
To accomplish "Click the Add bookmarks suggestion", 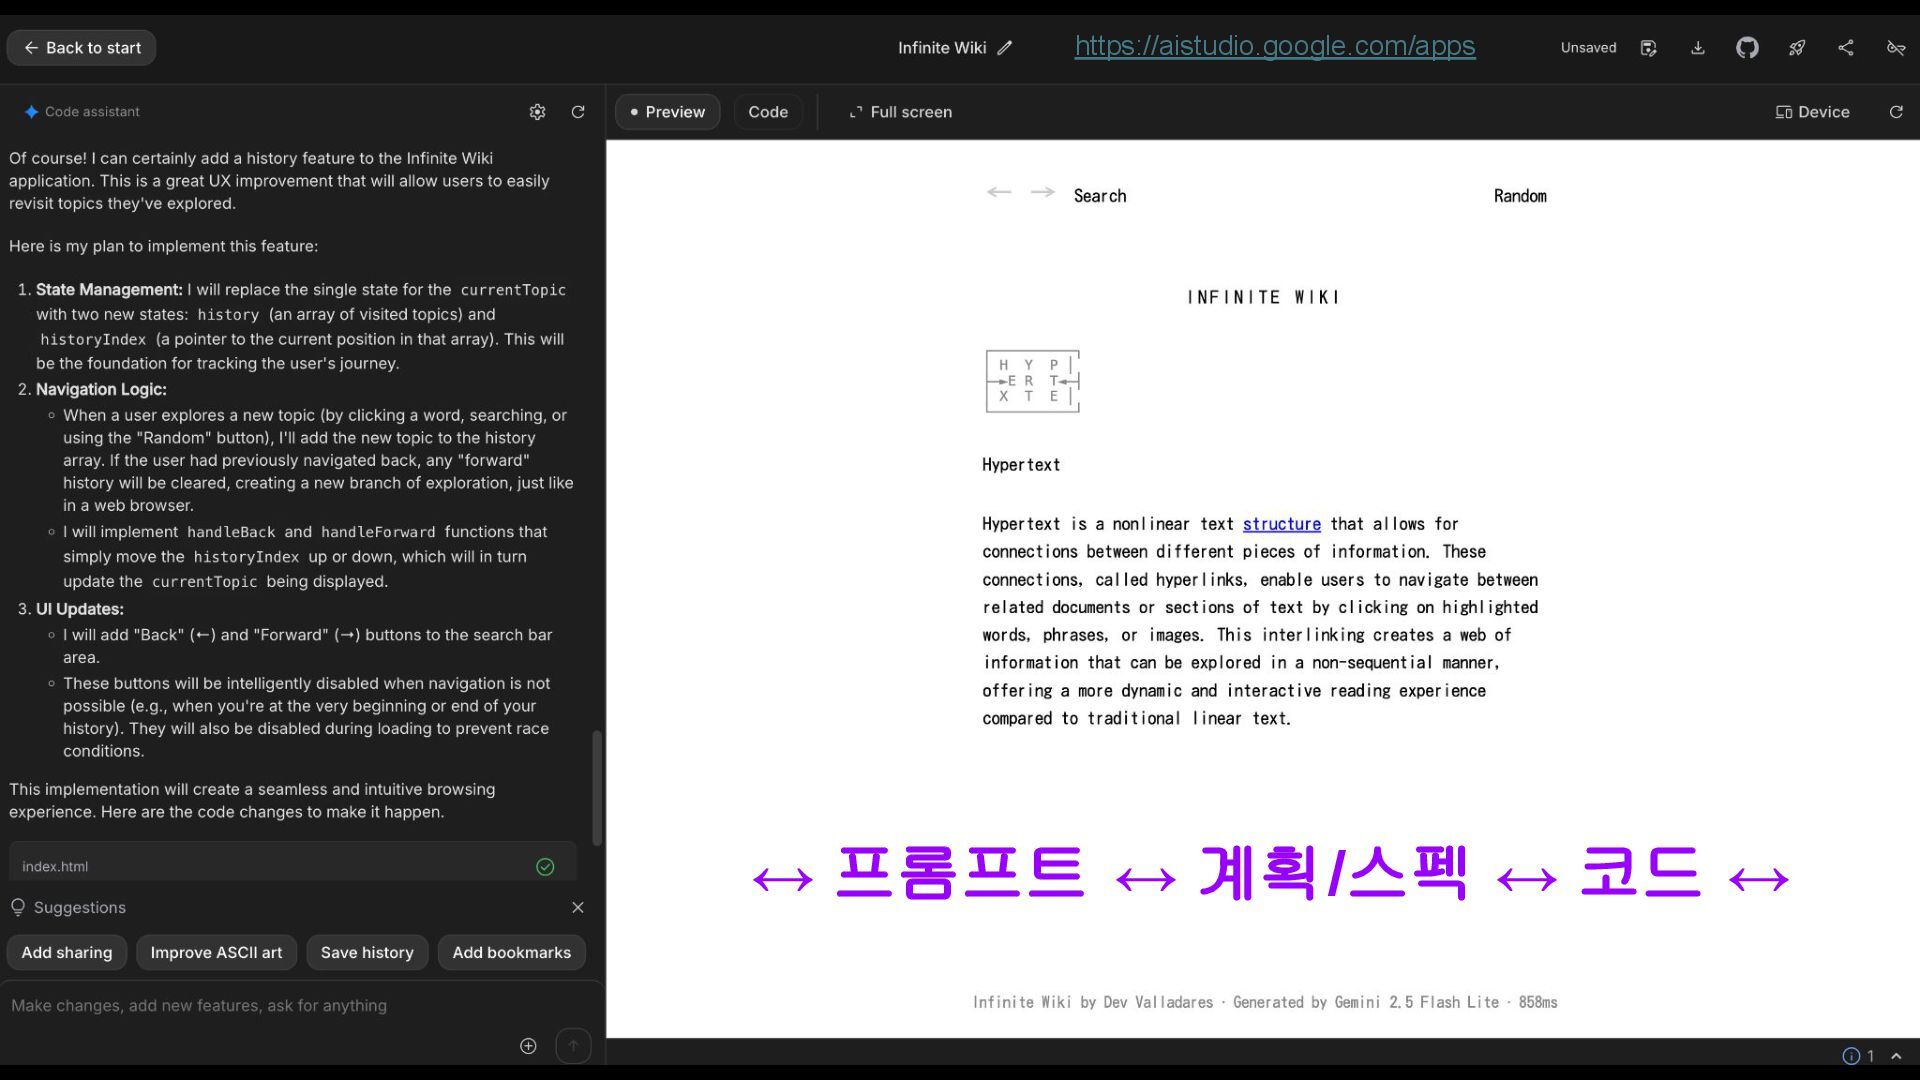I will (x=511, y=952).
